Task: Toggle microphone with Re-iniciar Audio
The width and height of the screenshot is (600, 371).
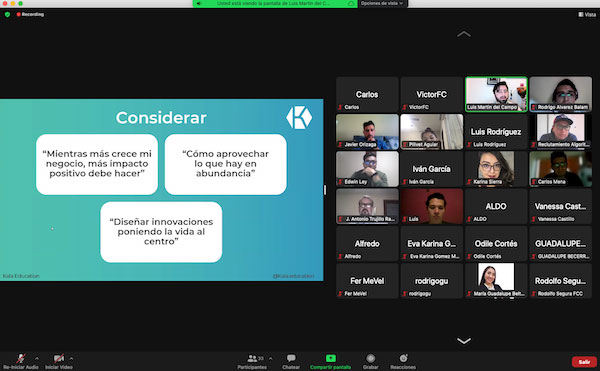Action: pyautogui.click(x=21, y=361)
